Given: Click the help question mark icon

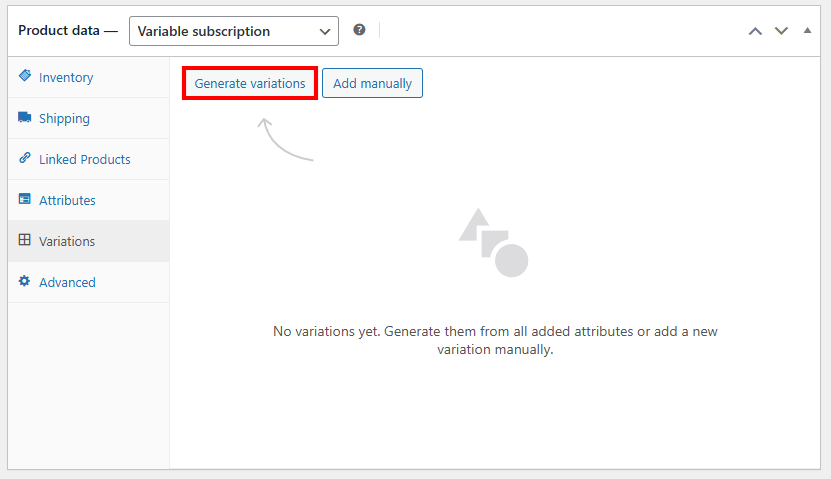Looking at the screenshot, I should (360, 30).
